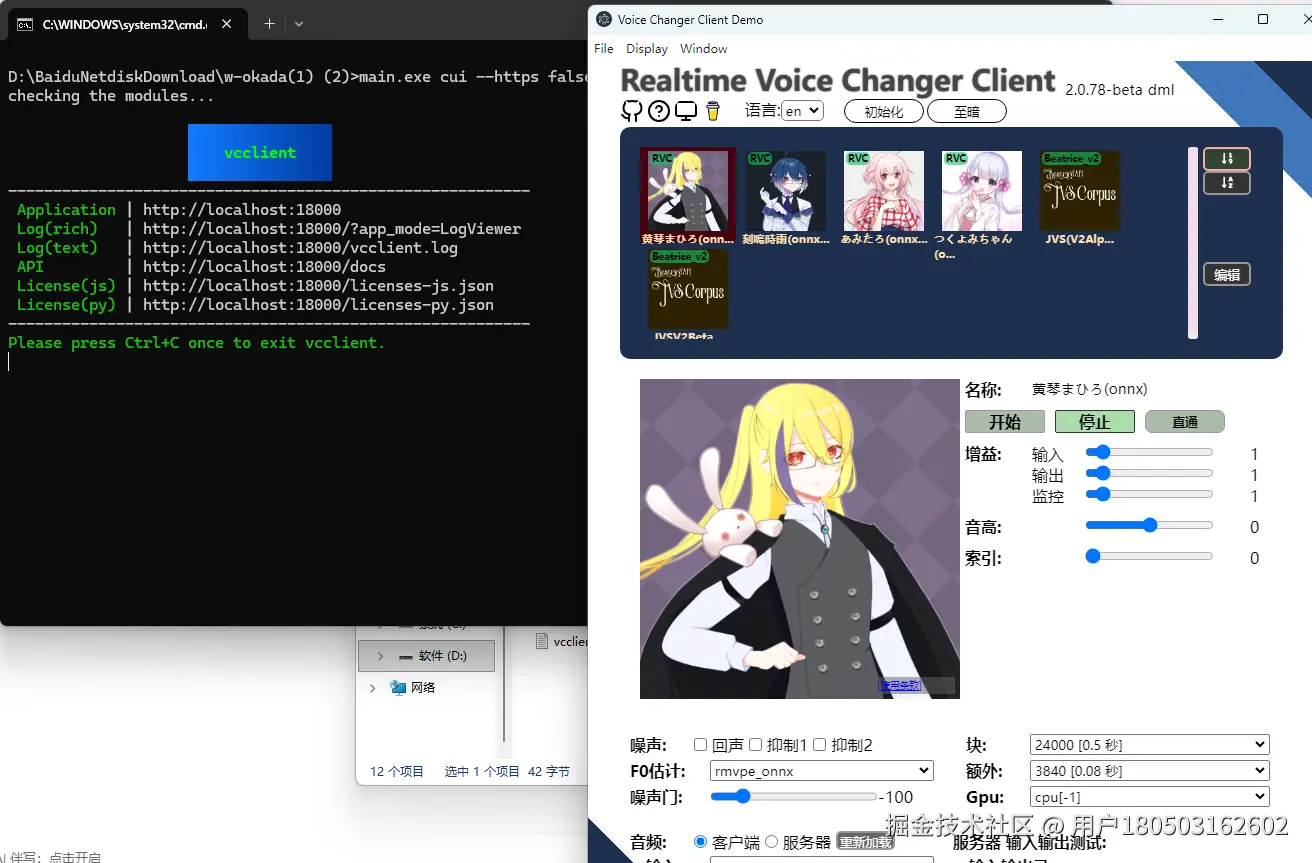
Task: Click the question mark help icon
Action: (658, 111)
